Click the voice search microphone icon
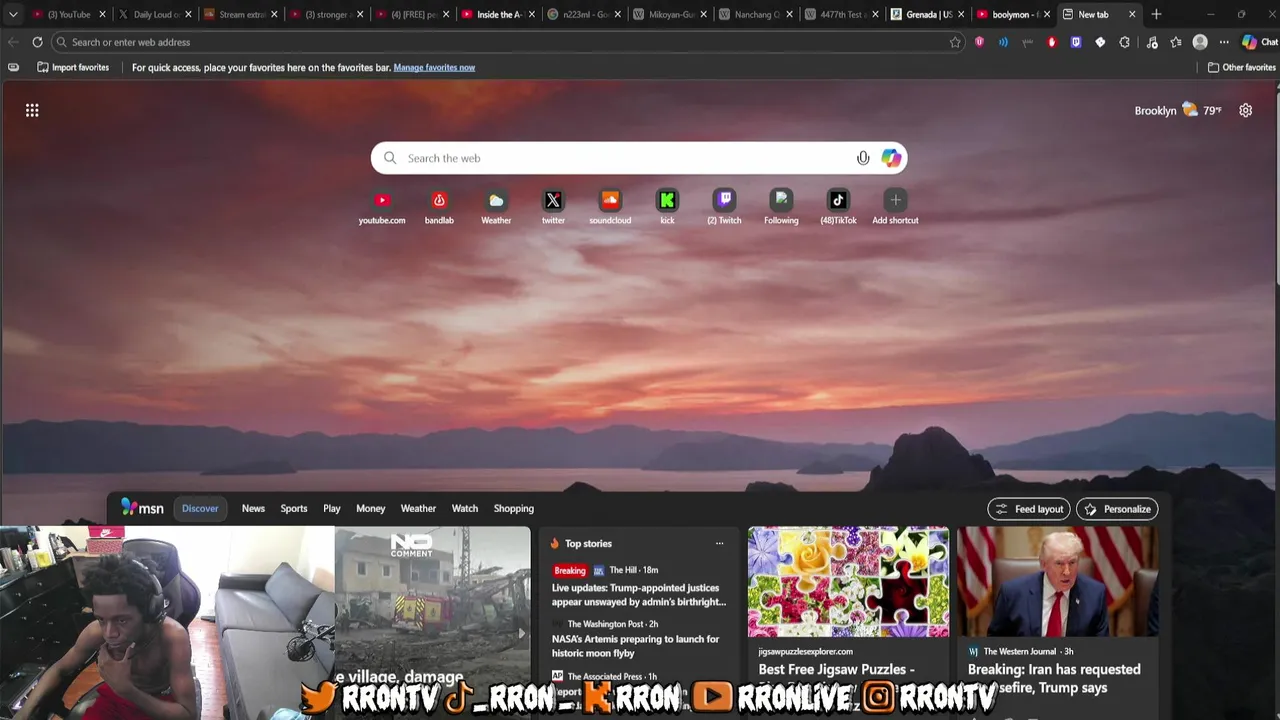 point(863,158)
